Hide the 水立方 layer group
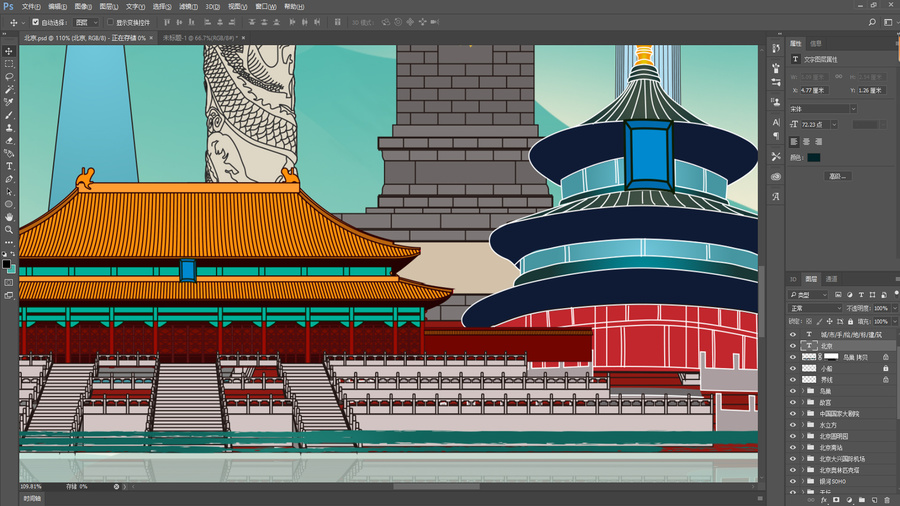Image resolution: width=900 pixels, height=506 pixels. tap(793, 425)
